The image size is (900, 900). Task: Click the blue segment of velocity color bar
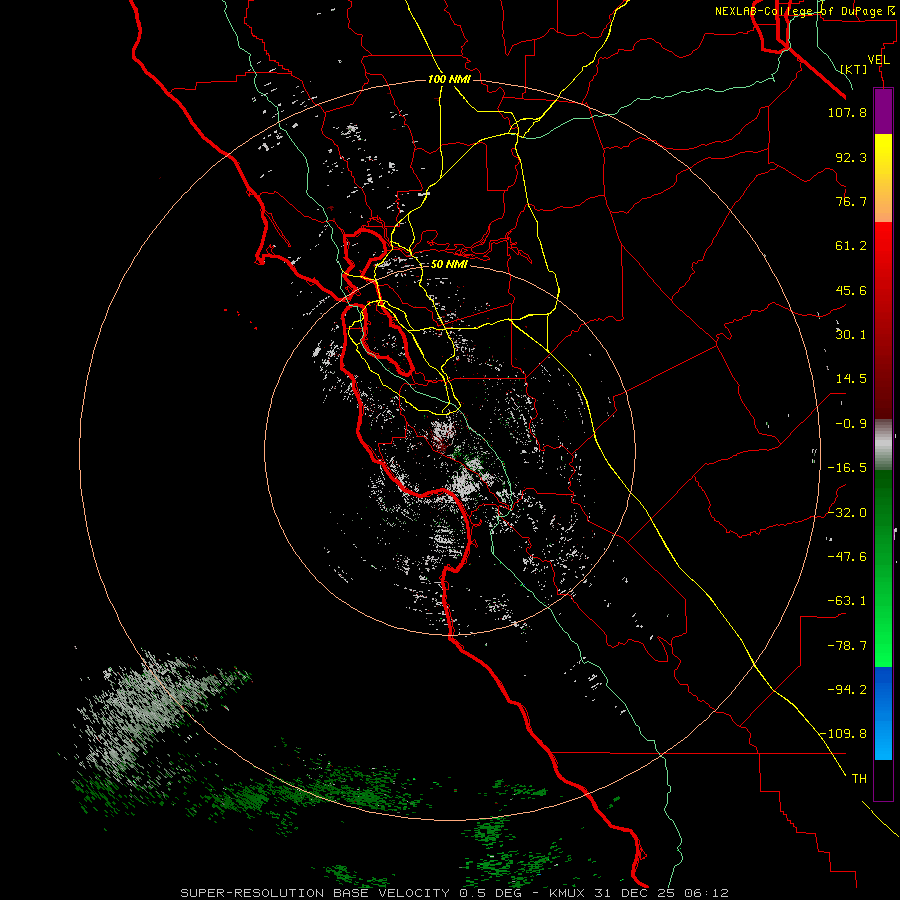point(883,713)
